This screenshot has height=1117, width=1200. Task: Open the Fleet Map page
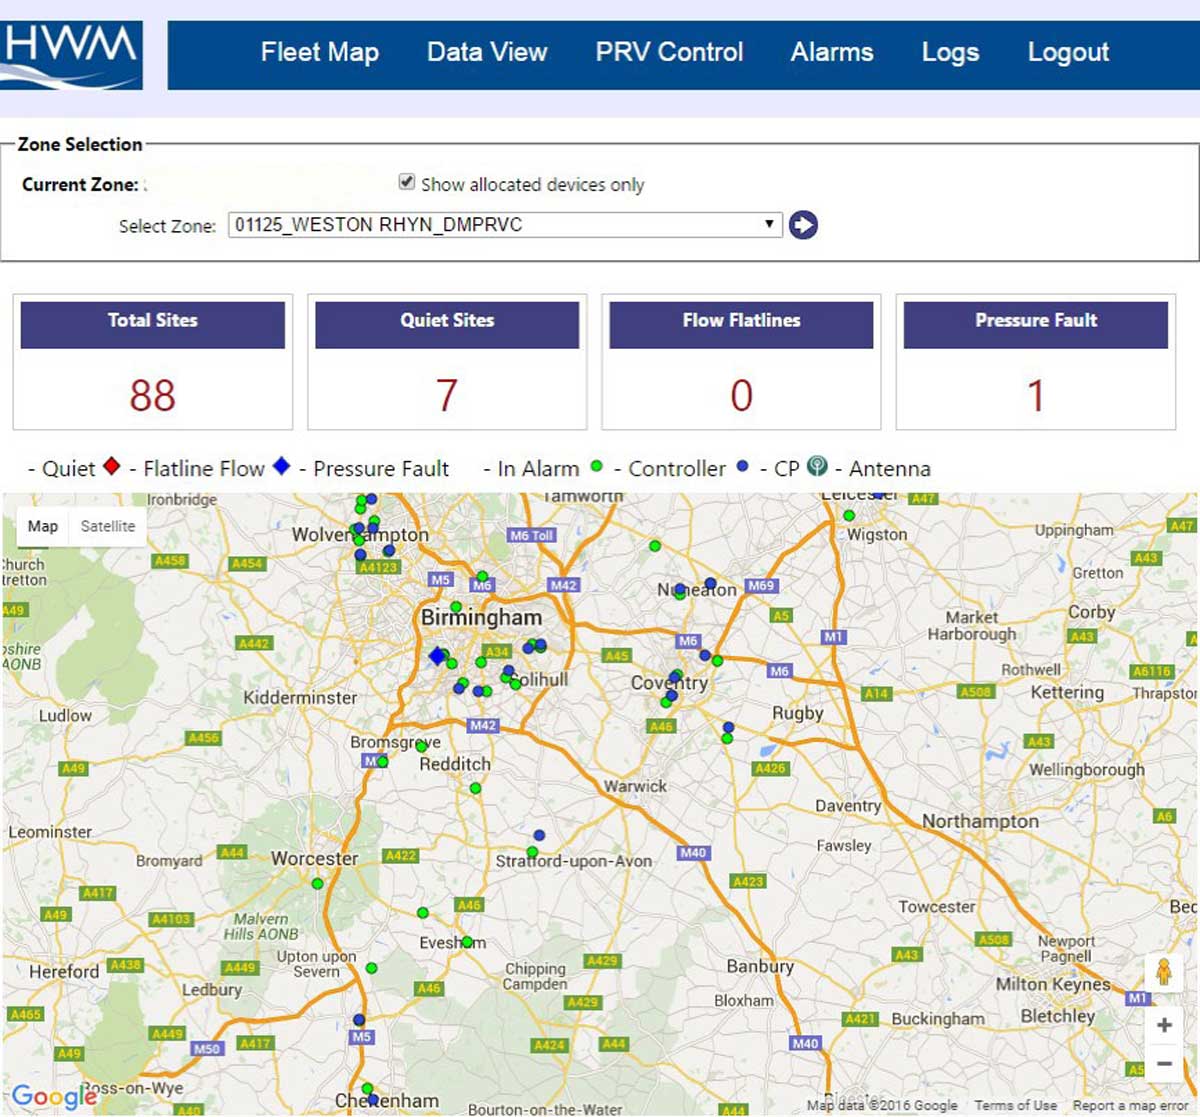[x=319, y=52]
